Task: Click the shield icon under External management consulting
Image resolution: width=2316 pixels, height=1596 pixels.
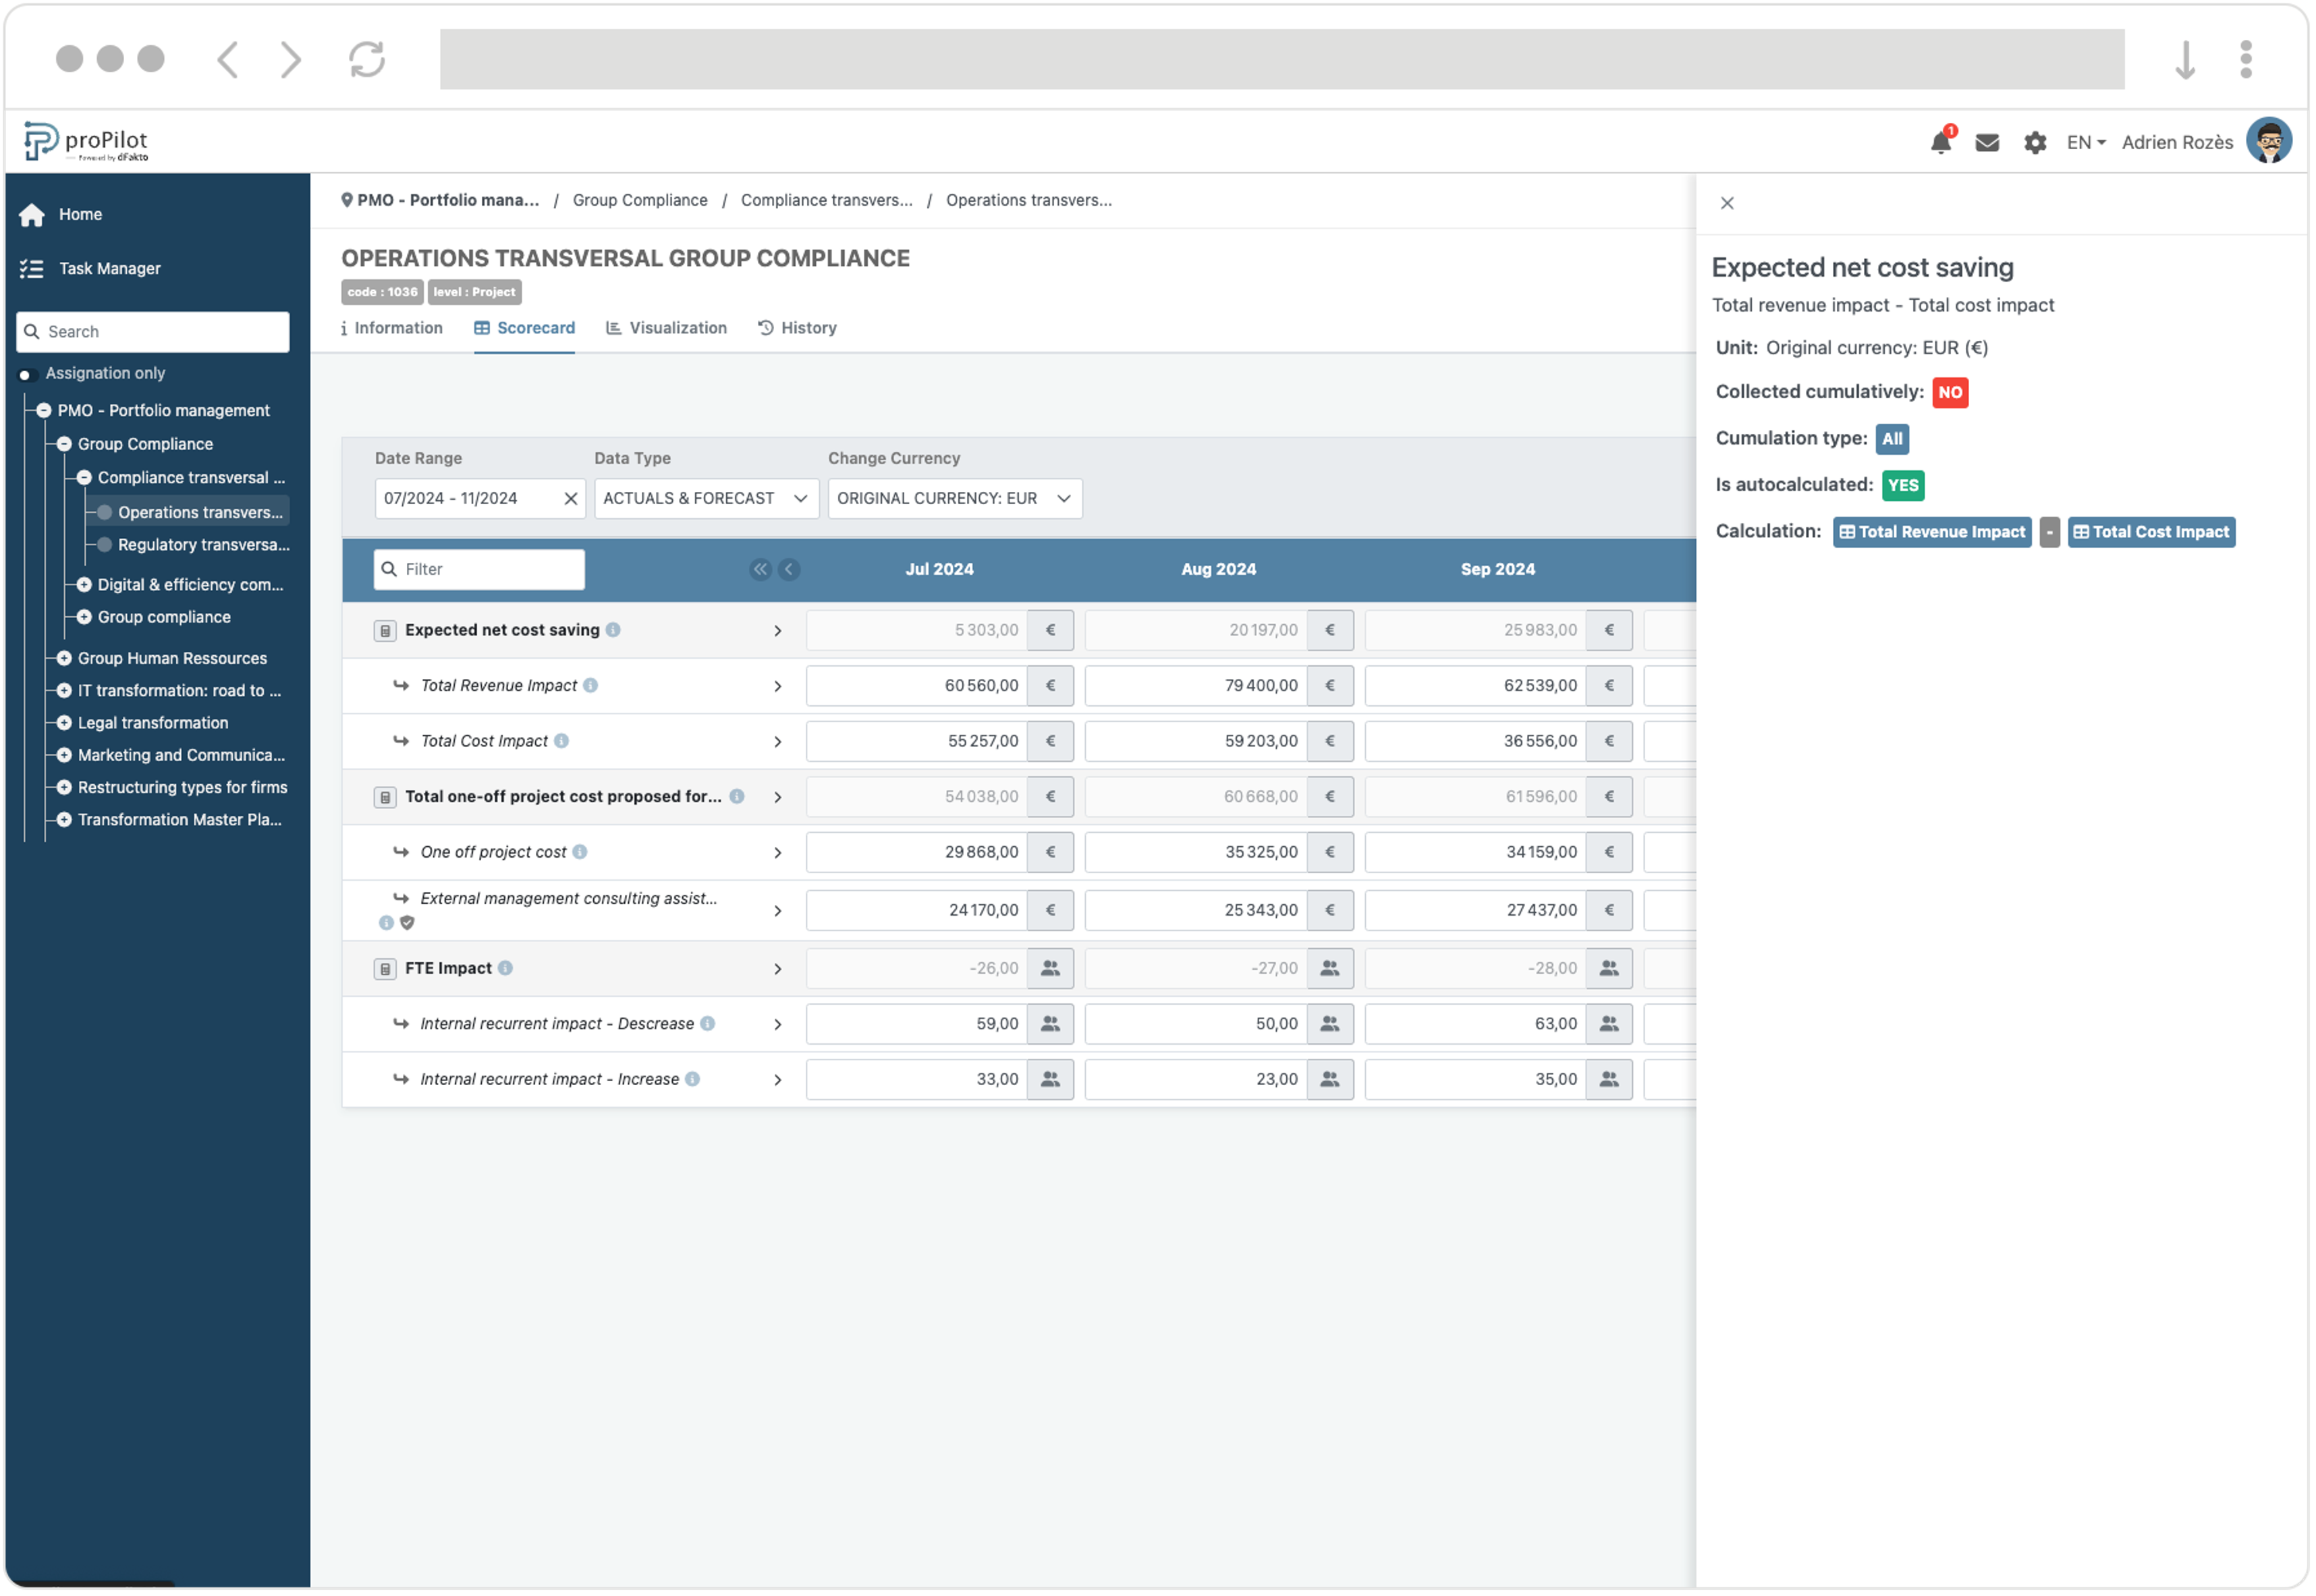Action: tap(407, 922)
